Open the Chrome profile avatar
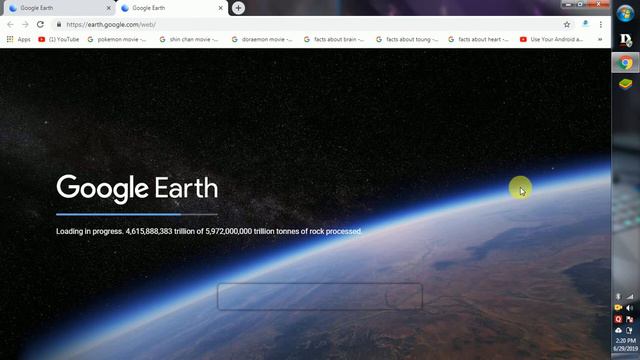Viewport: 640px width, 360px height. tap(585, 24)
